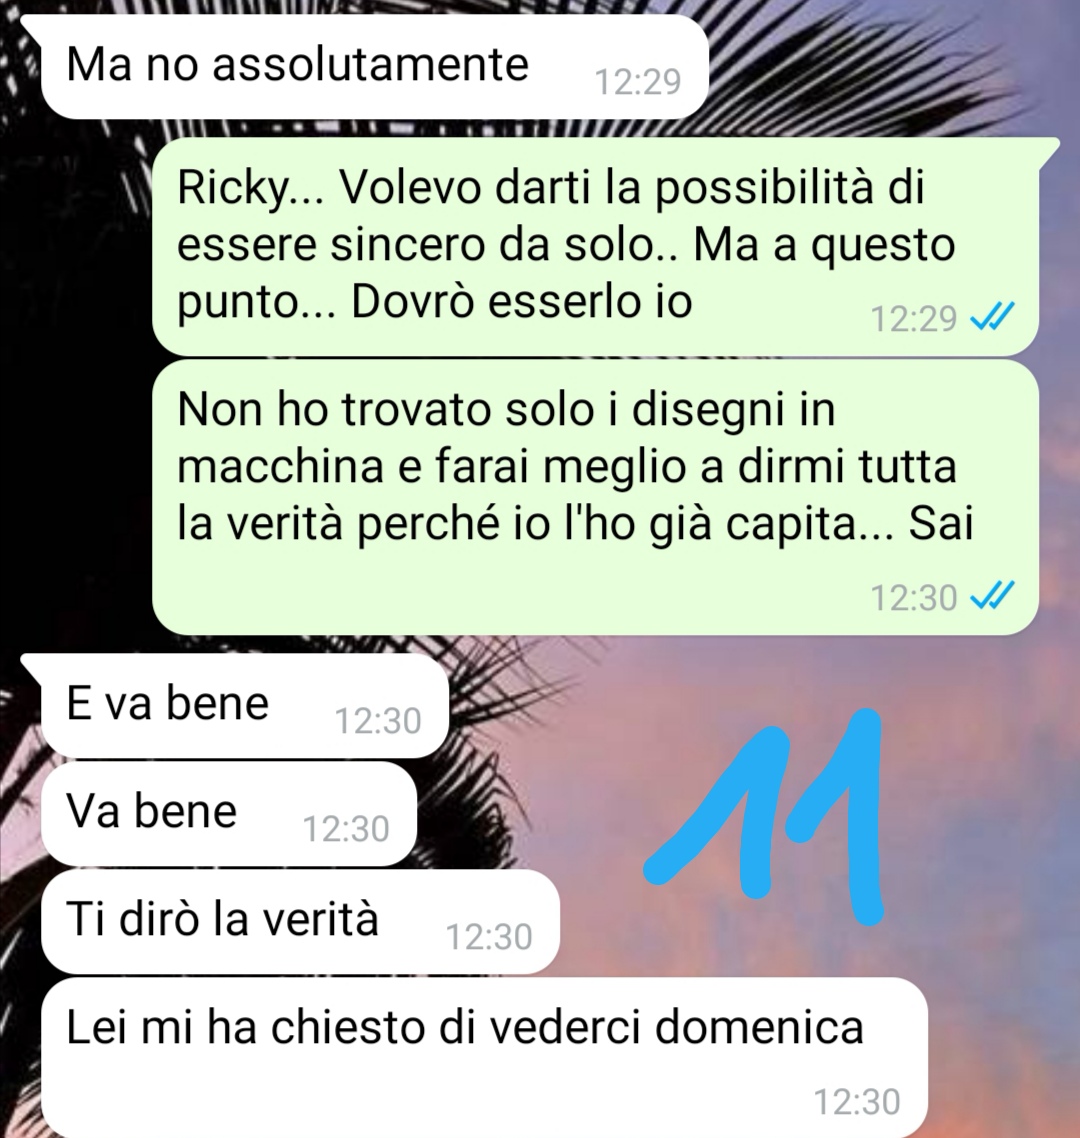Click the blue read-receipt checkmarks at 12:29

click(x=992, y=317)
